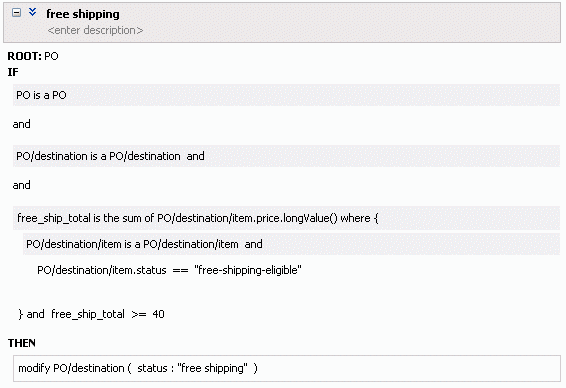Viewport: 566px width, 388px height.
Task: Select the rule name free shipping
Action: pyautogui.click(x=83, y=14)
